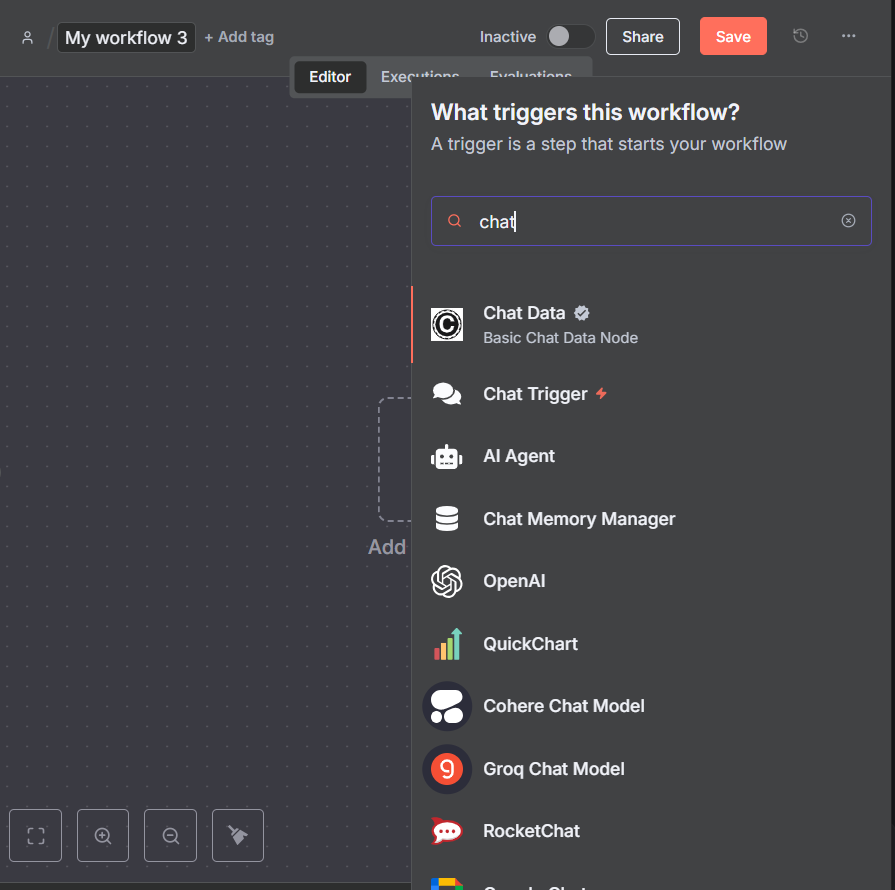Select the Chat Memory Manager database icon
Screen dimensions: 895x890
pos(447,519)
